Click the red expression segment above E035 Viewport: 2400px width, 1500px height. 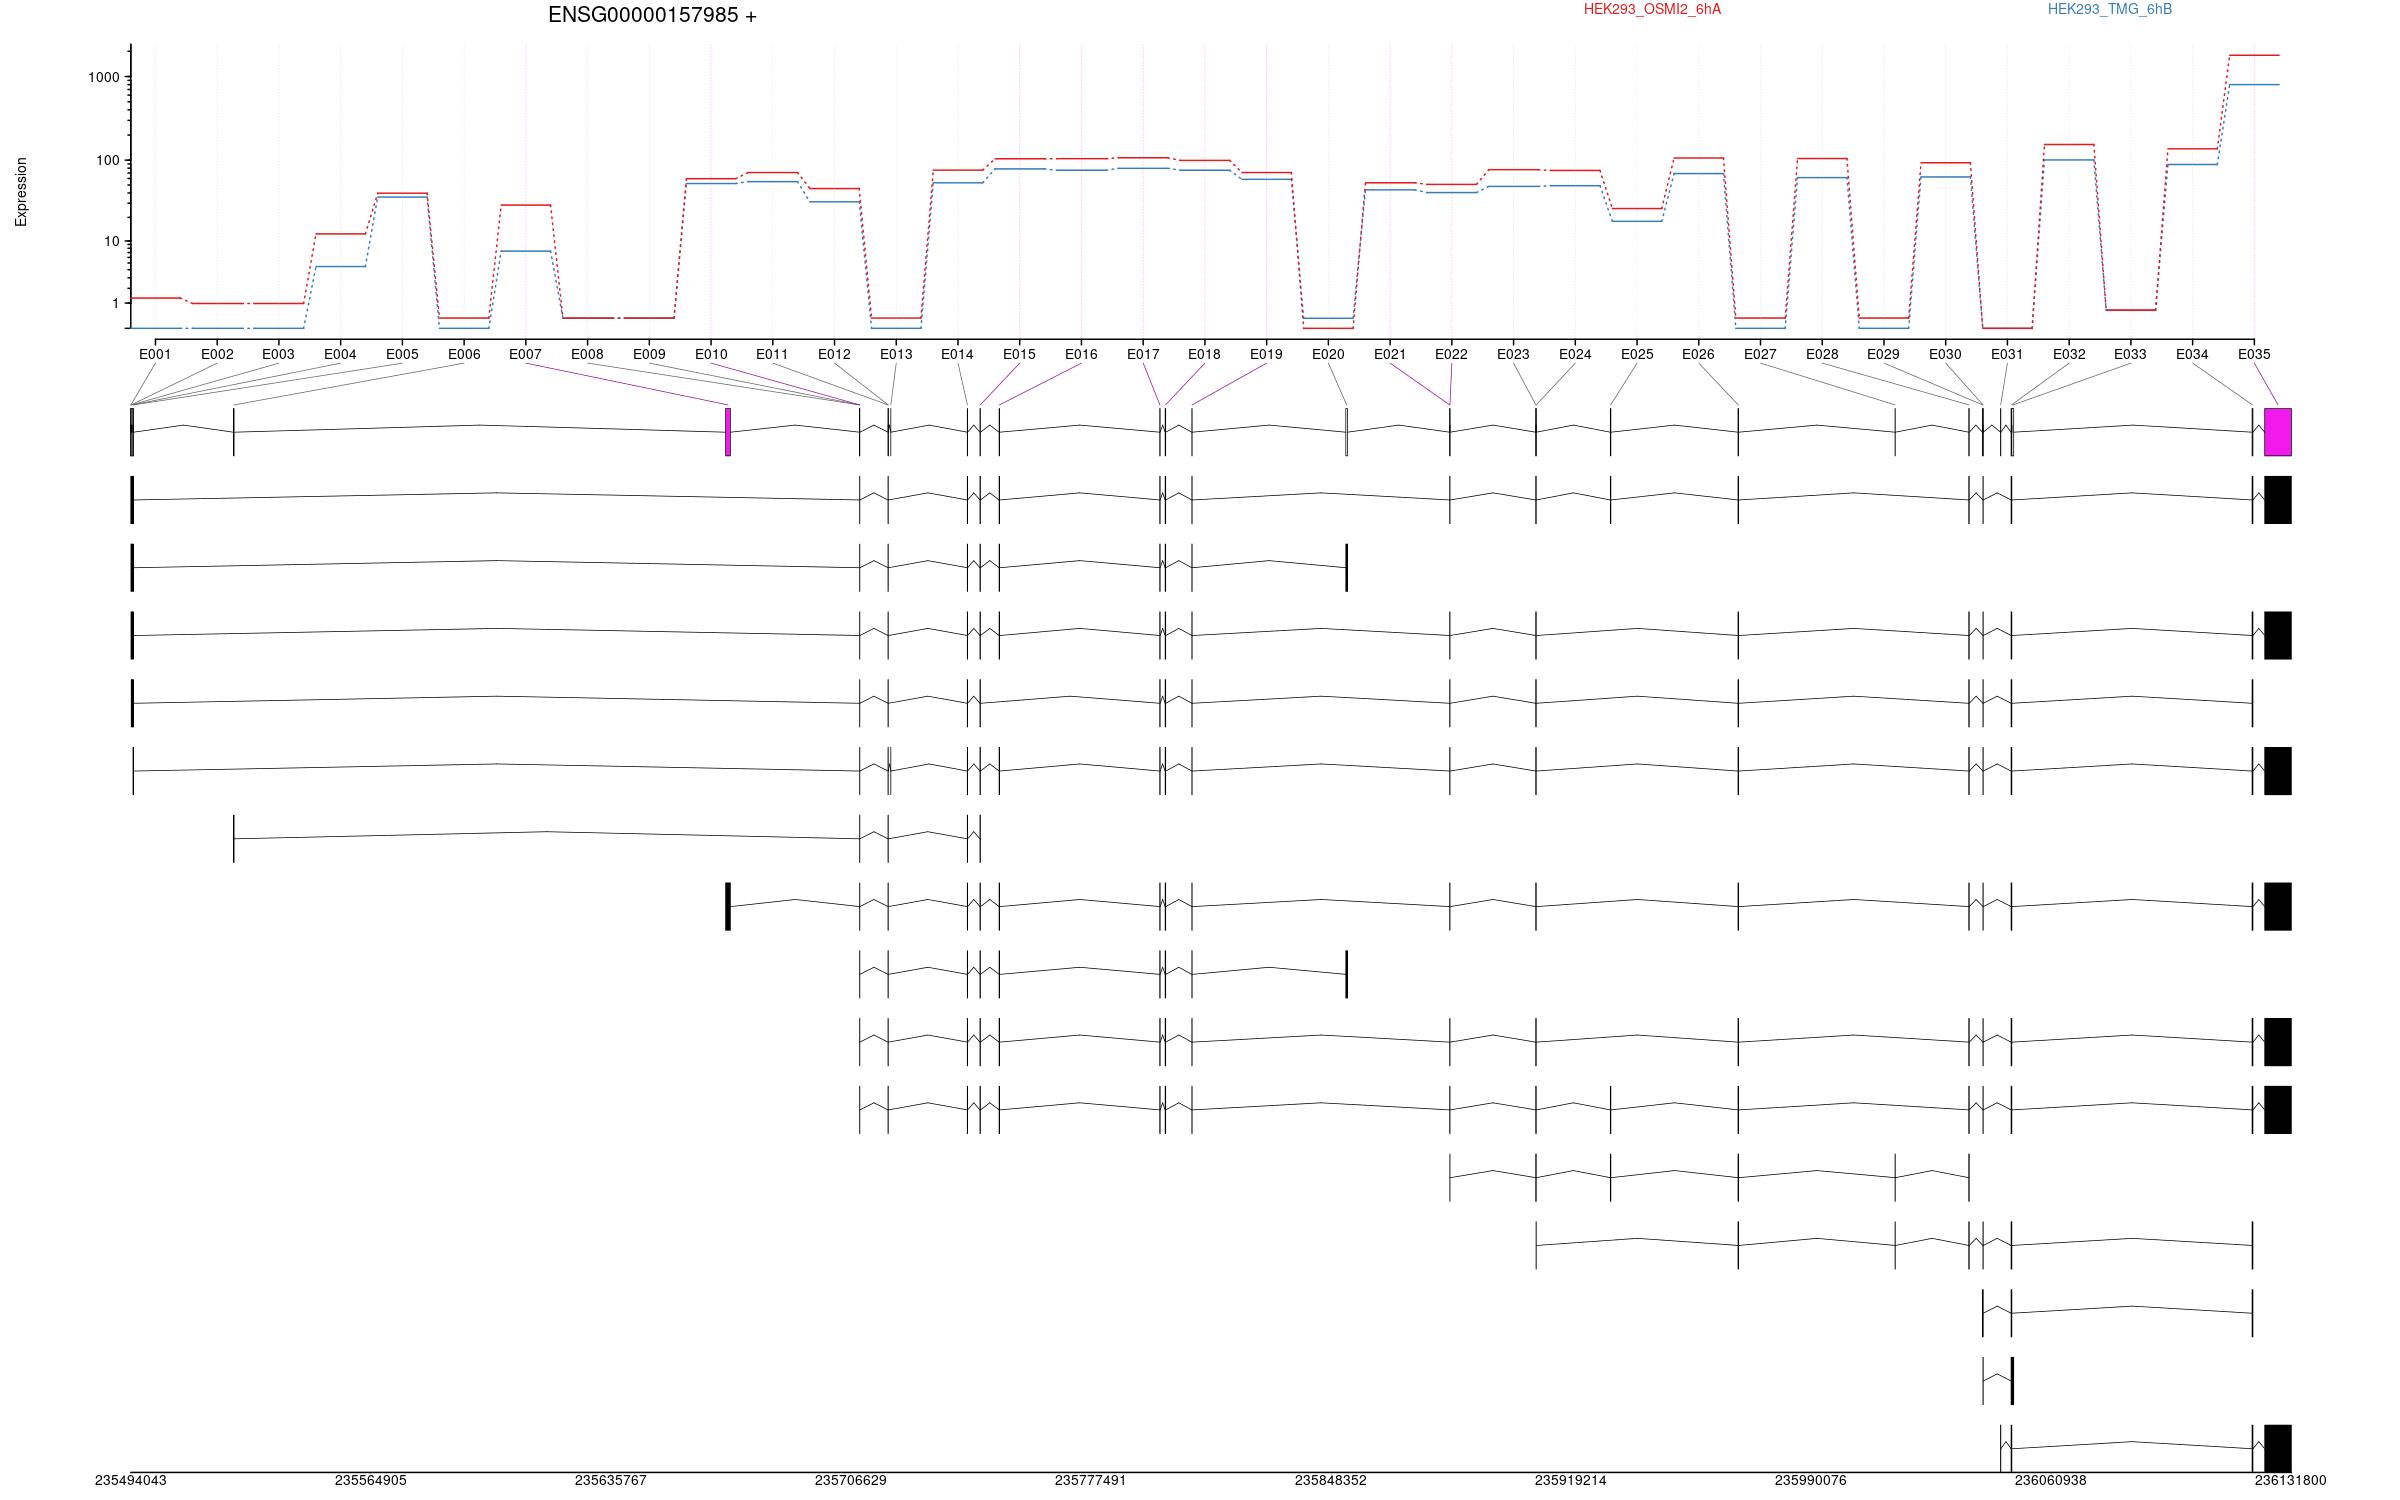[x=2254, y=55]
